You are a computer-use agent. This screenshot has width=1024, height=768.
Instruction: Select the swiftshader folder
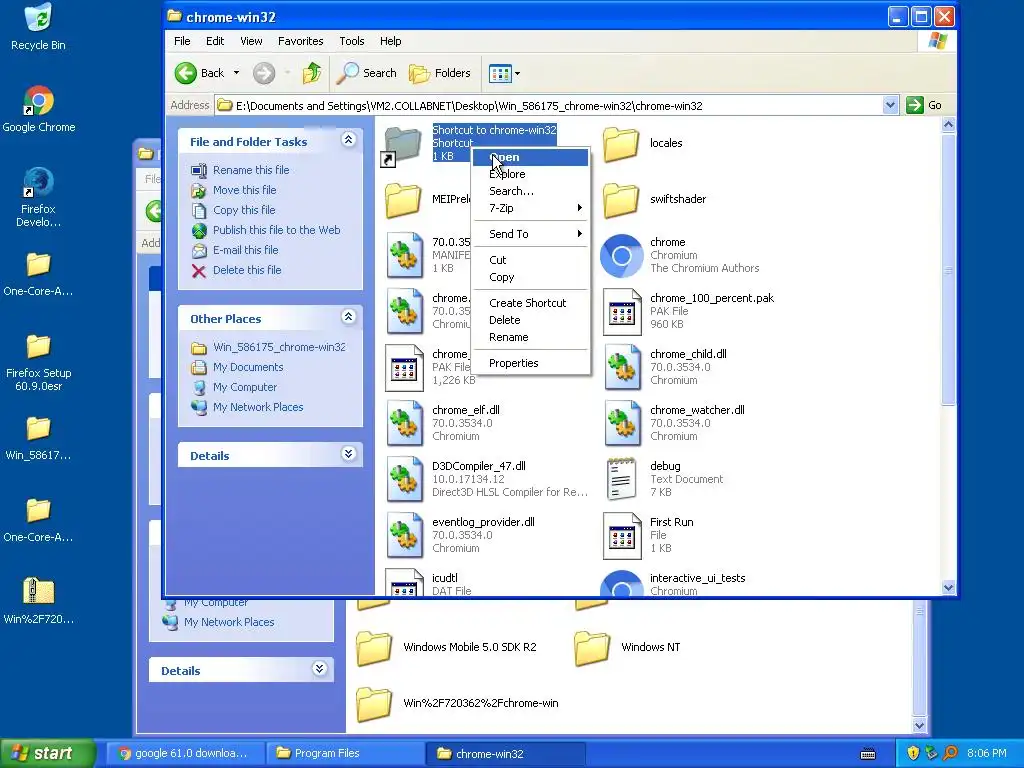(x=654, y=200)
